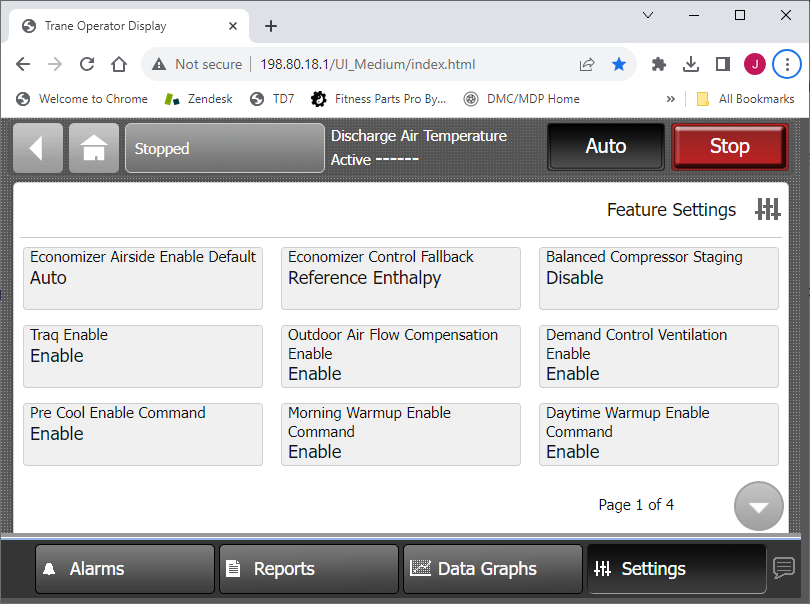This screenshot has height=604, width=810.
Task: Open the Chrome three-dot menu
Action: click(787, 65)
